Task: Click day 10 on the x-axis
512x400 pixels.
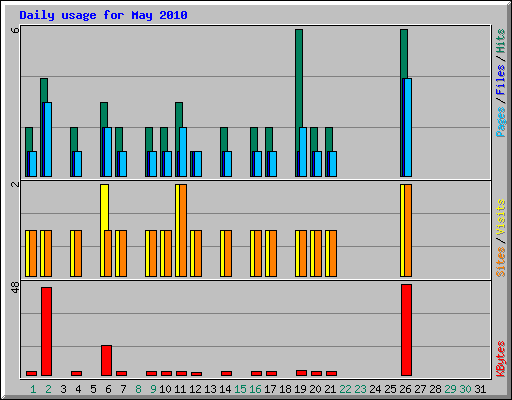Action: click(x=165, y=389)
